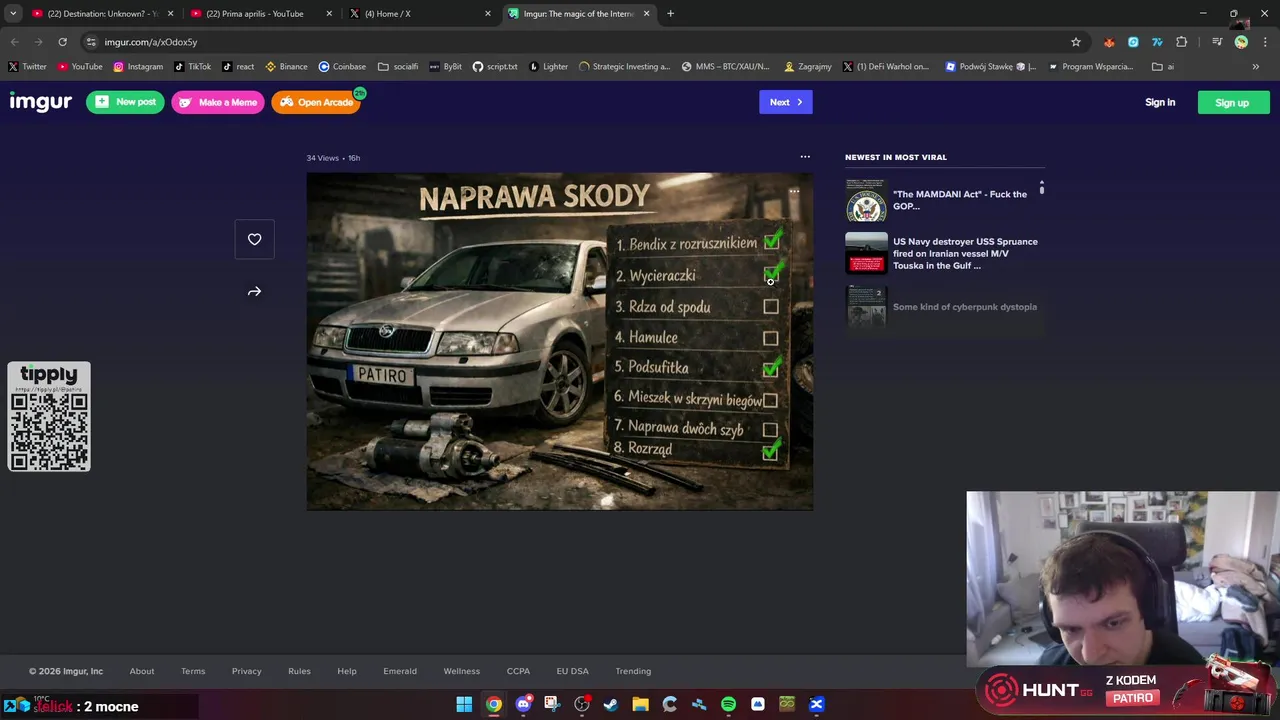Open Discord from the taskbar

523,704
